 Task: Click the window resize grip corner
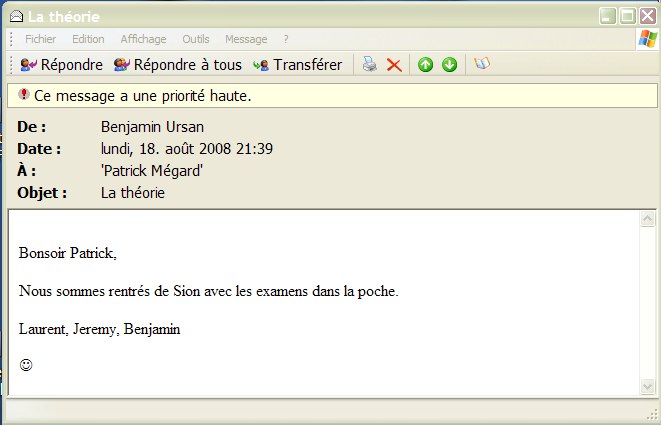(653, 414)
